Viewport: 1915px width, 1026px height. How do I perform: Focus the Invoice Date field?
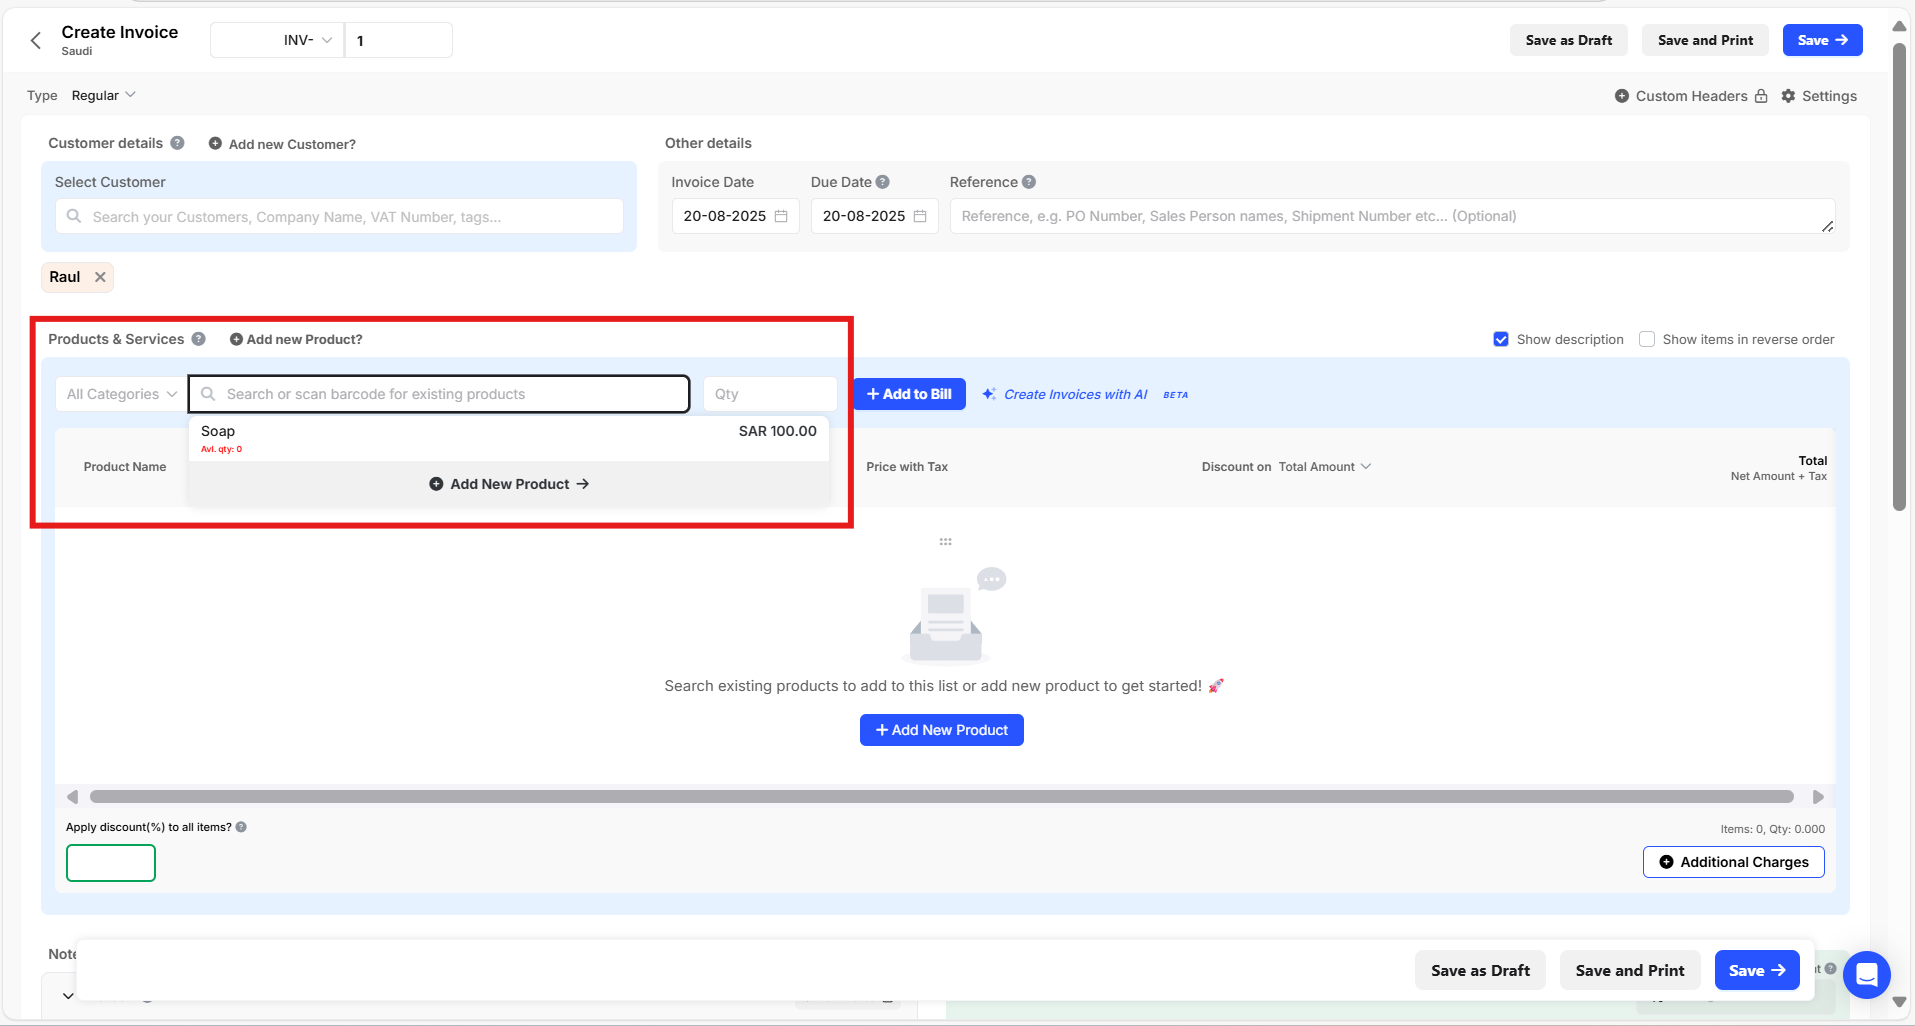(x=735, y=216)
